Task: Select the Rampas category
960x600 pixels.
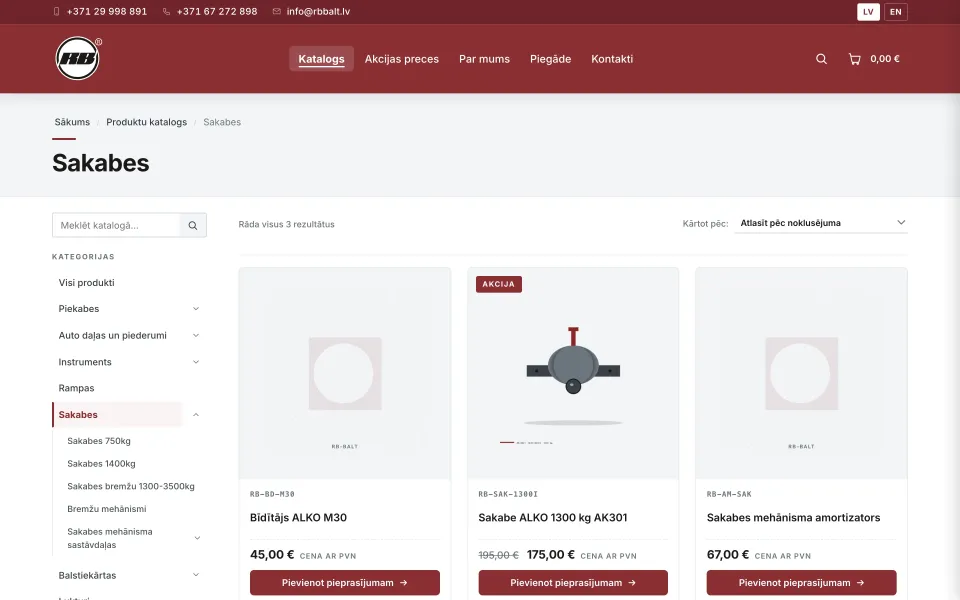Action: (x=77, y=388)
